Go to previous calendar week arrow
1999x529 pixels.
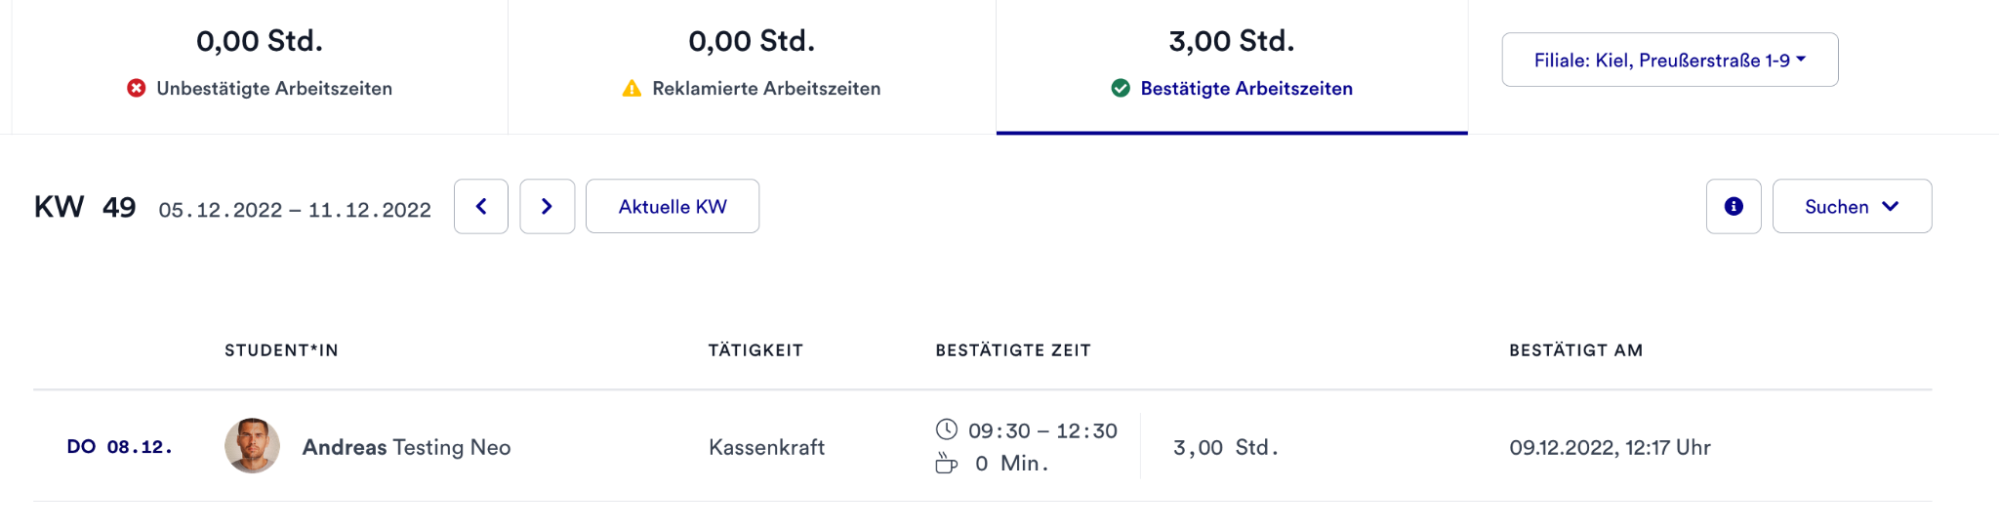481,206
